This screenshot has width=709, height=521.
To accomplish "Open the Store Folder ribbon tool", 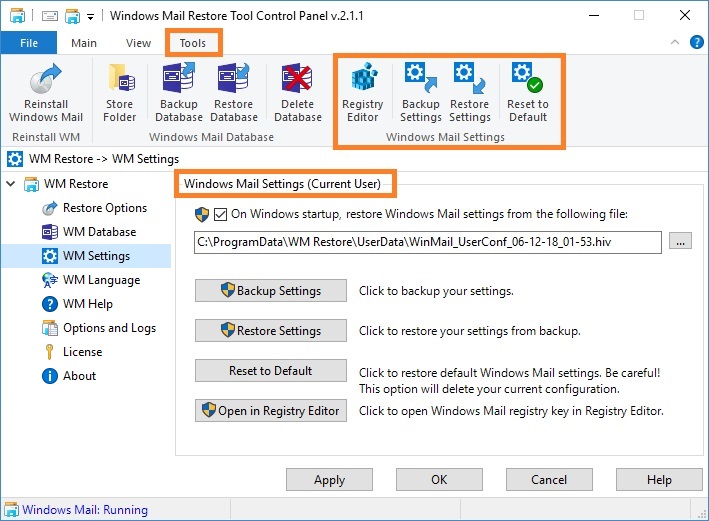I will [x=119, y=92].
